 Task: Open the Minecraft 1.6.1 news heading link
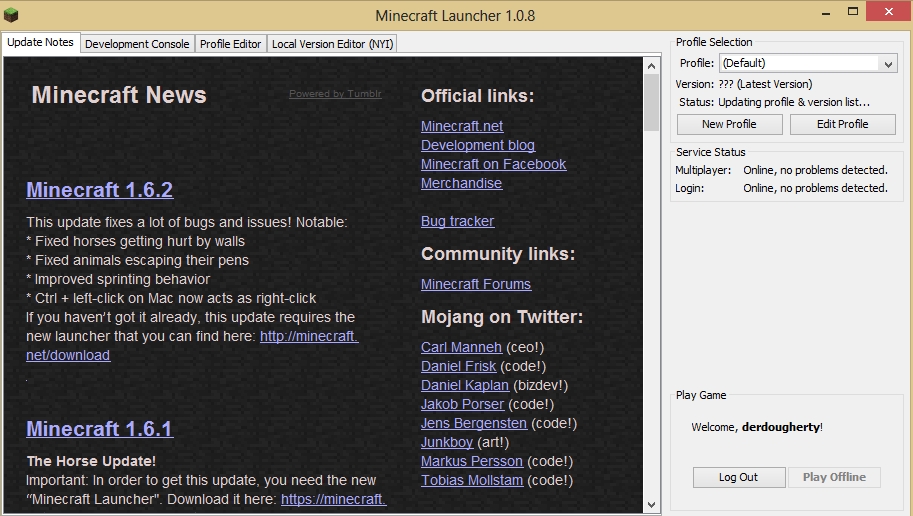tap(99, 429)
